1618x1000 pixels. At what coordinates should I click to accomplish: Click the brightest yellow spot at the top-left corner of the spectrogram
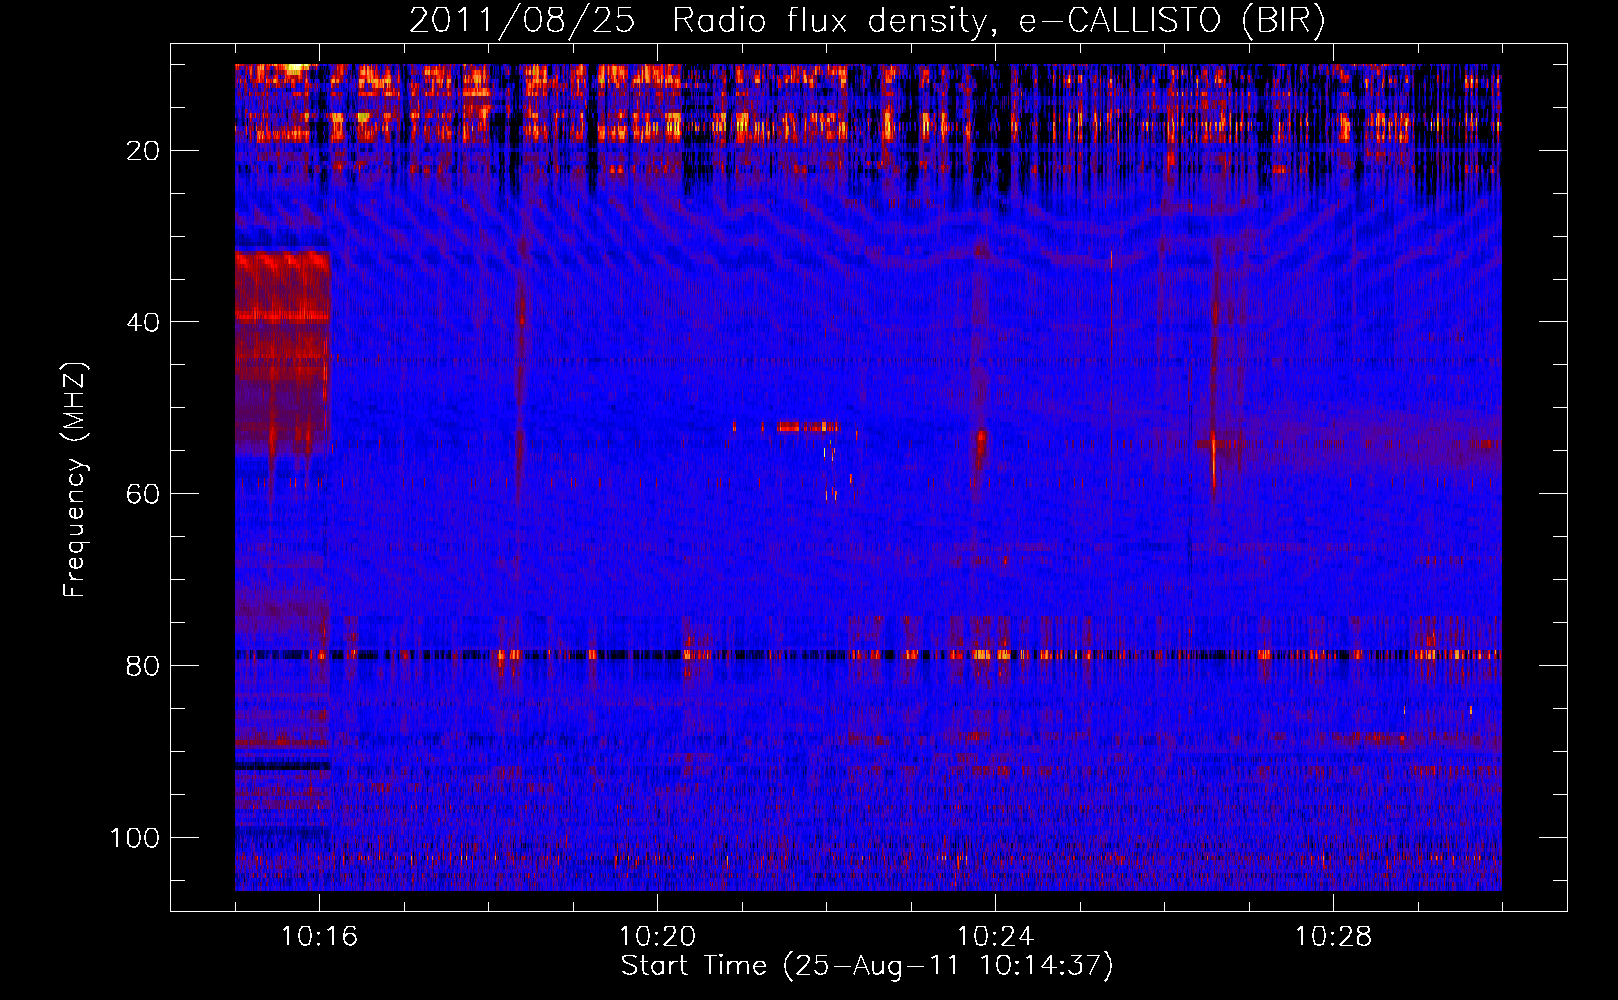(x=295, y=69)
